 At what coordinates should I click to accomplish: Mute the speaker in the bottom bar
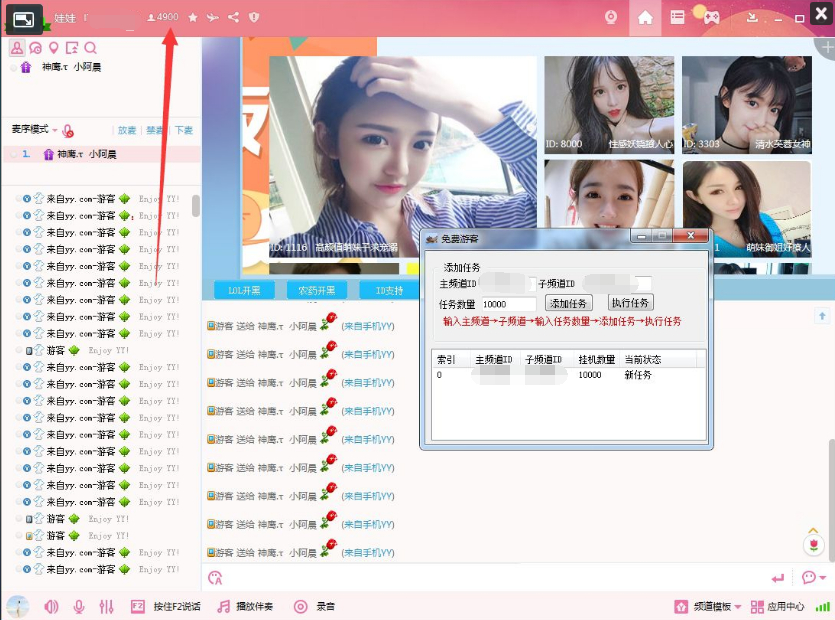52,606
